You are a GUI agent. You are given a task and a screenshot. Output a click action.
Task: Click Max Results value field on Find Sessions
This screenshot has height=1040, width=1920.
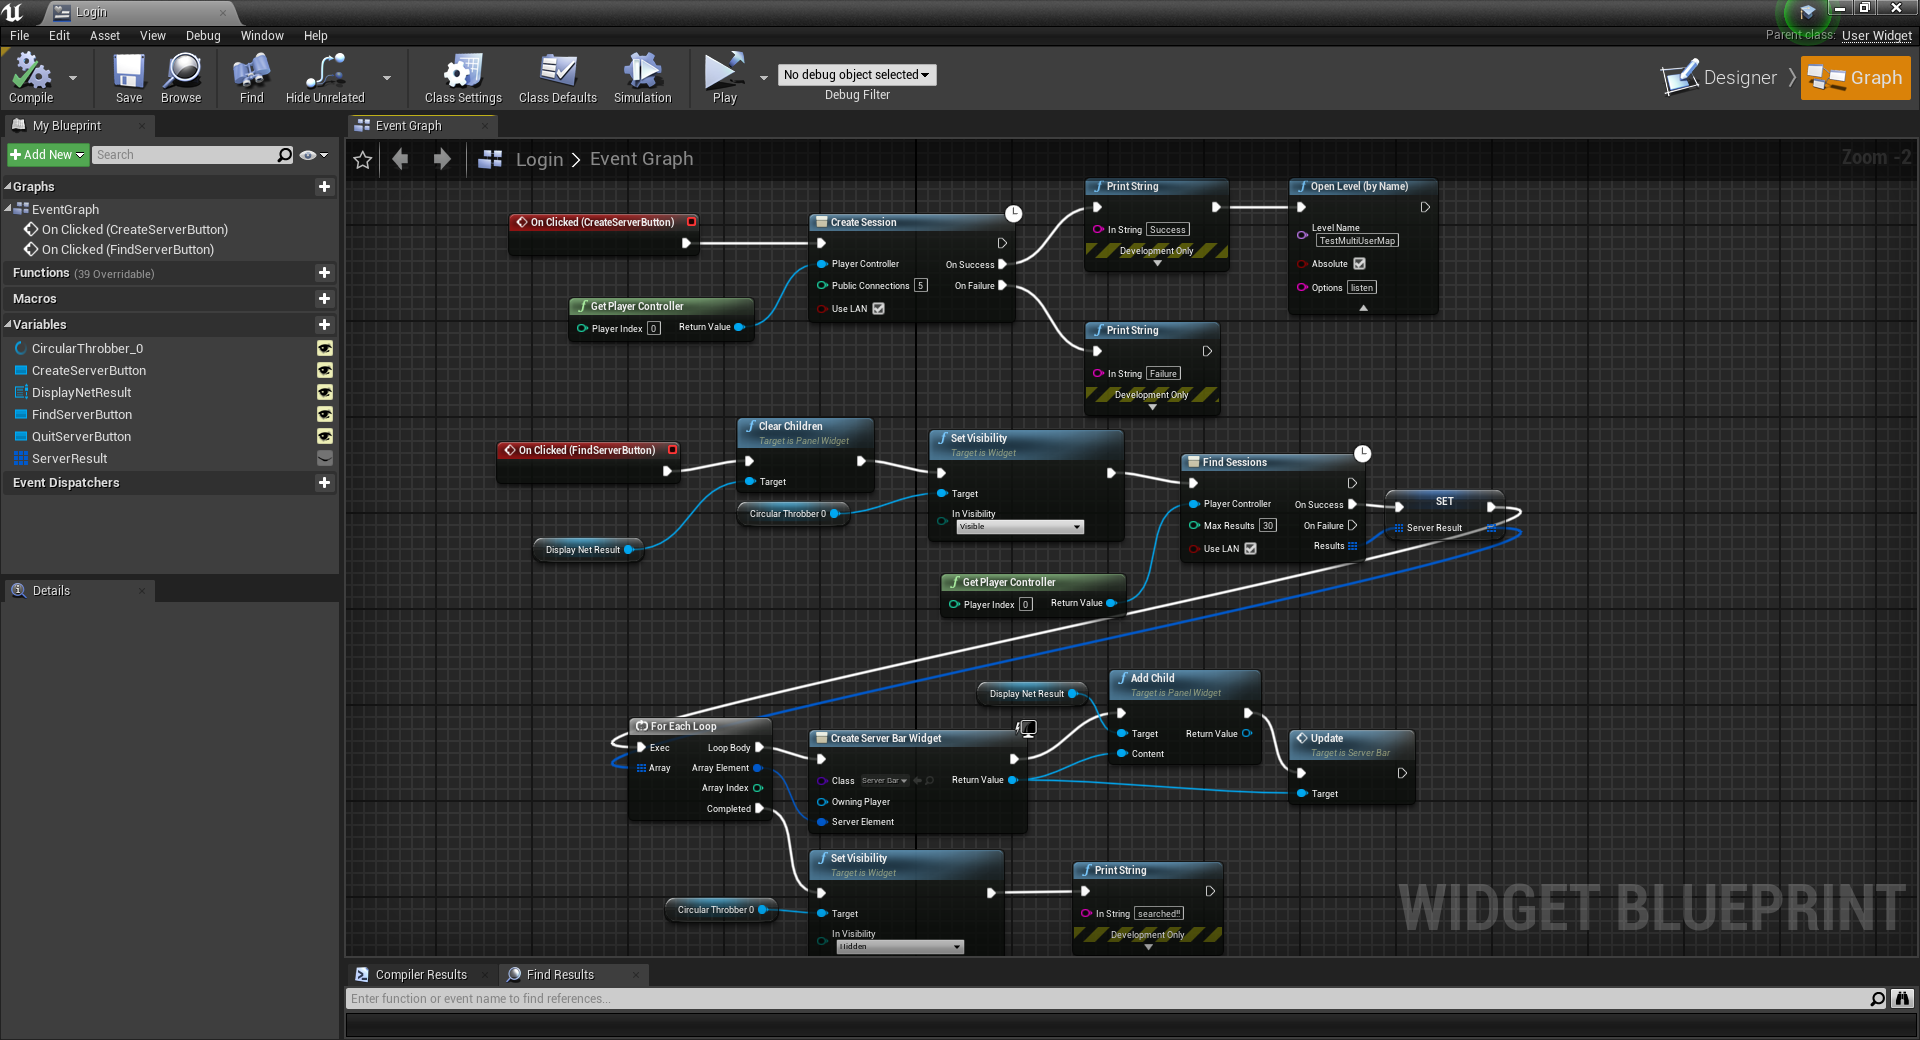(x=1268, y=526)
